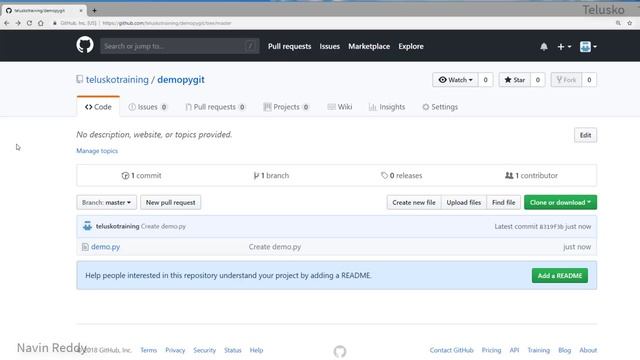The height and width of the screenshot is (360, 640).
Task: Click New pull request button
Action: tap(171, 202)
